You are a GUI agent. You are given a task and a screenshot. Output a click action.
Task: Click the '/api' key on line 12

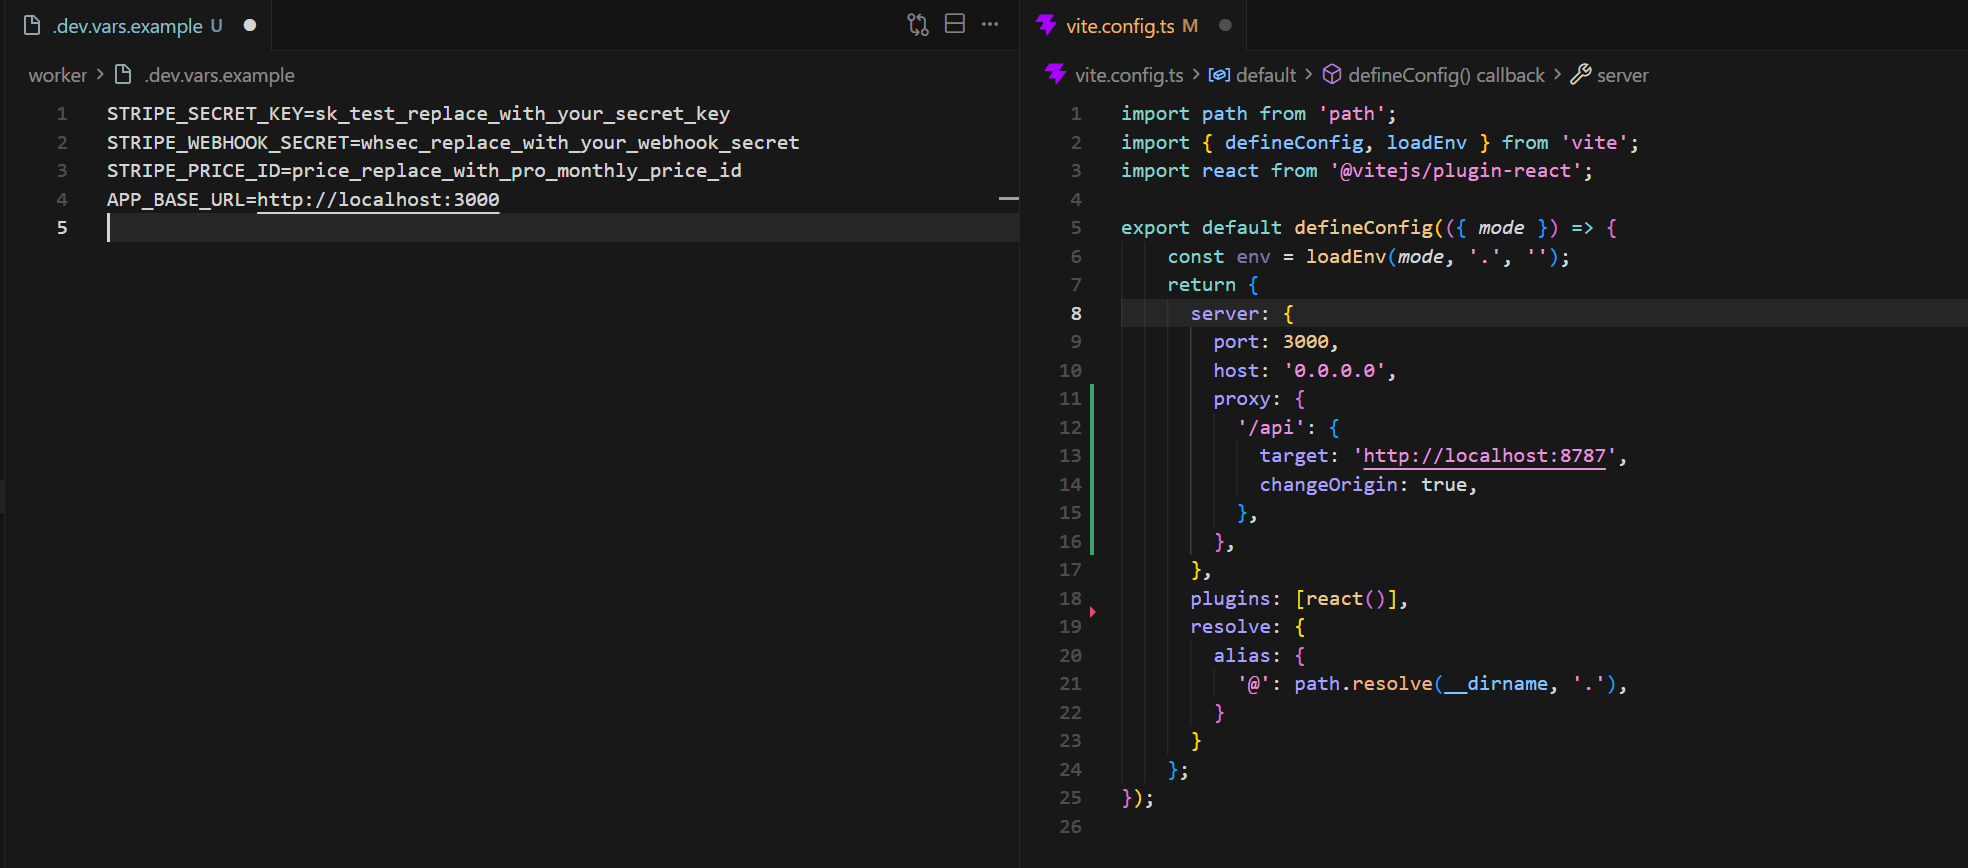click(x=1271, y=428)
